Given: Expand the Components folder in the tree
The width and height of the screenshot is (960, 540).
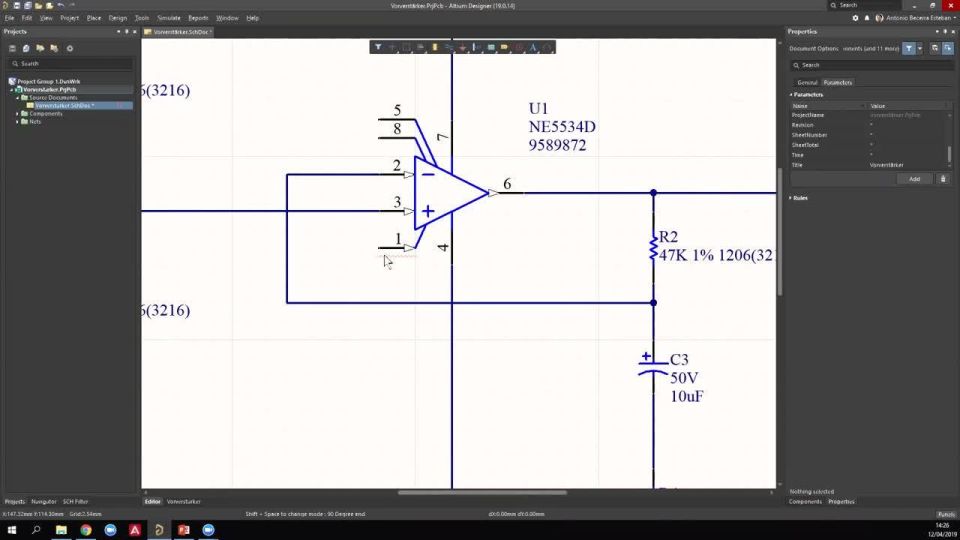Looking at the screenshot, I should pyautogui.click(x=17, y=114).
